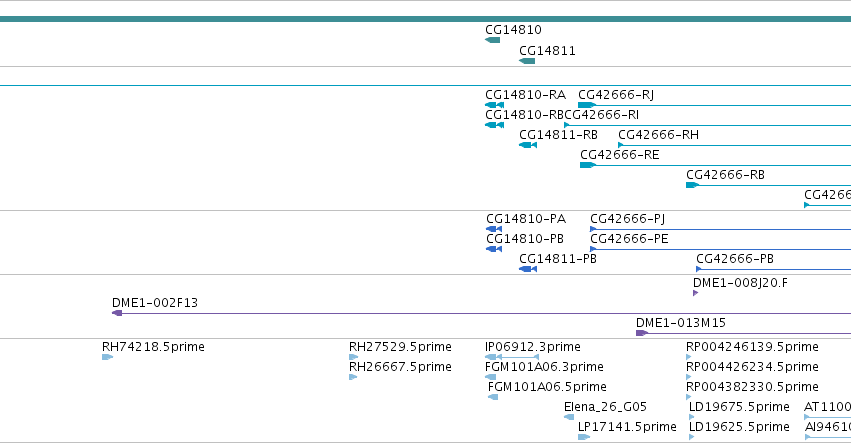Select EST RP004426234.5prime label
The image size is (851, 443).
pos(752,367)
